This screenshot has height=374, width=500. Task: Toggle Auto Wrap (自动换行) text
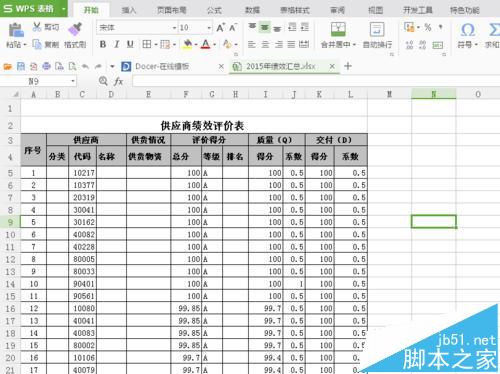(x=377, y=29)
